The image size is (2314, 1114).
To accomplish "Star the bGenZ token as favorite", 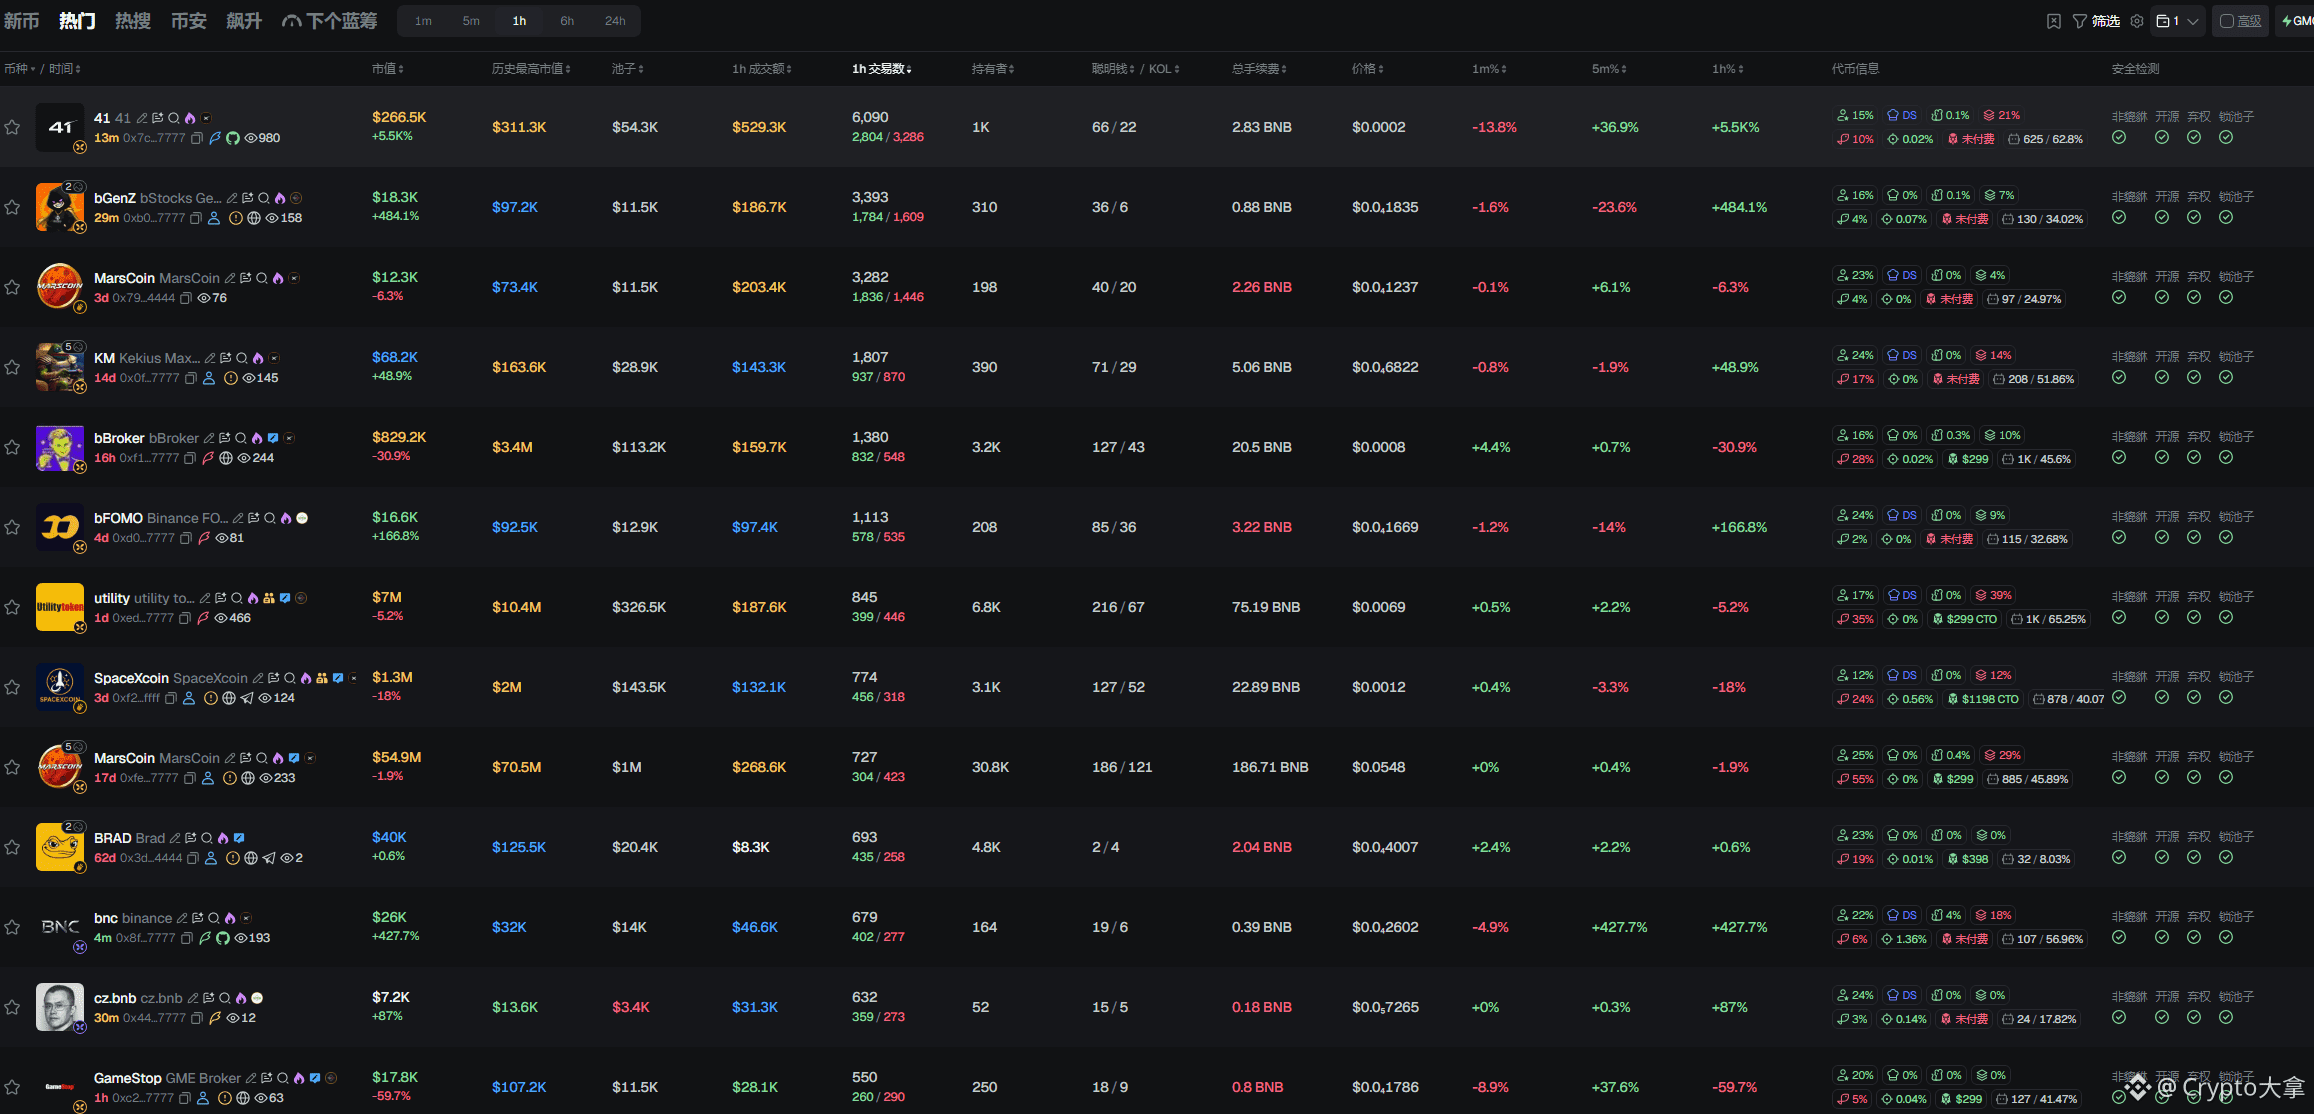I will tap(12, 207).
